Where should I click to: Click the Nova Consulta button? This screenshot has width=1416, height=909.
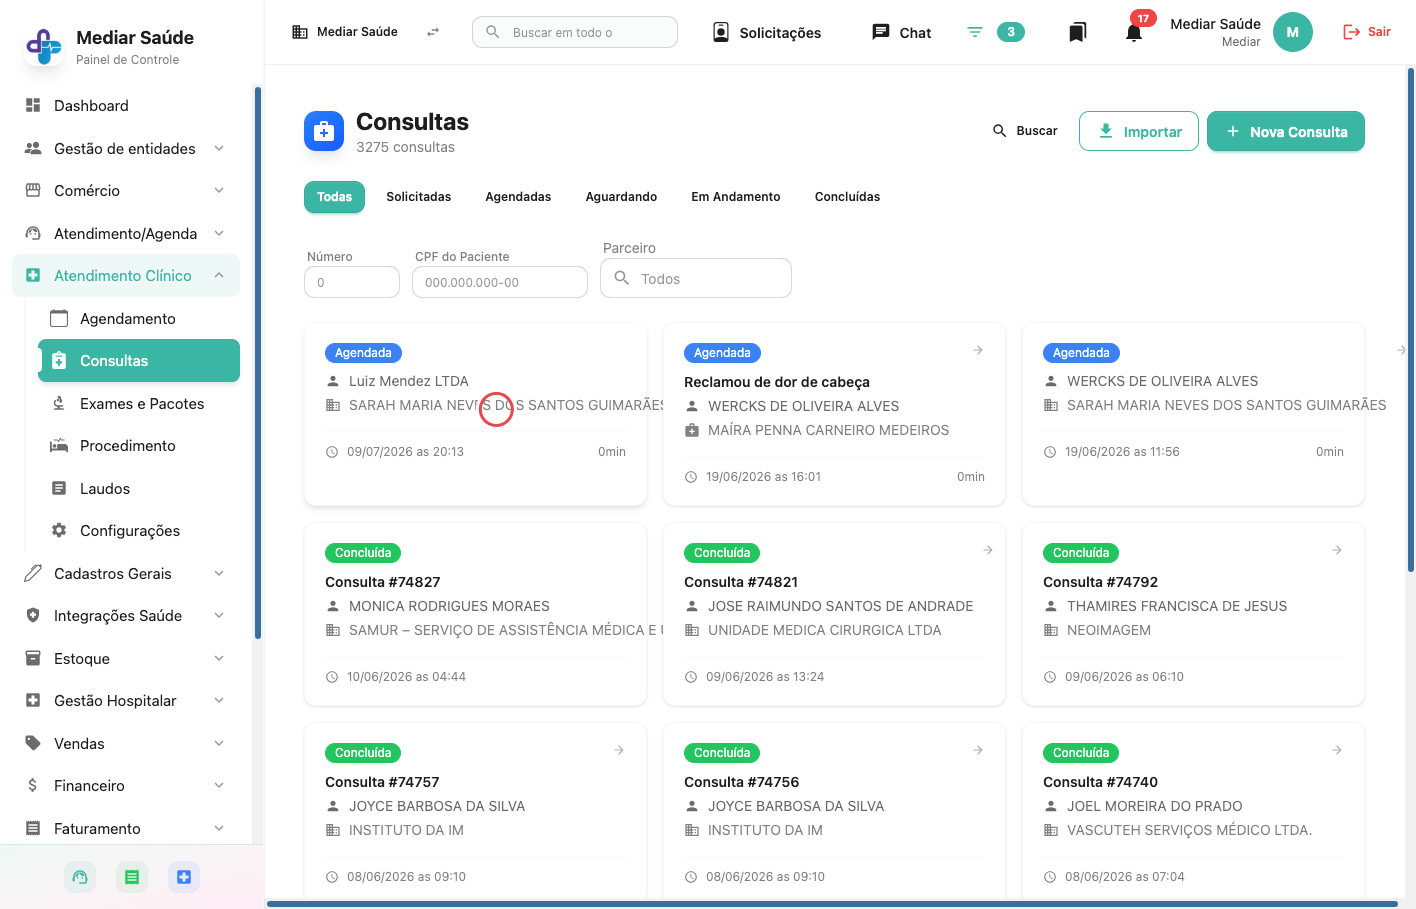click(x=1286, y=131)
